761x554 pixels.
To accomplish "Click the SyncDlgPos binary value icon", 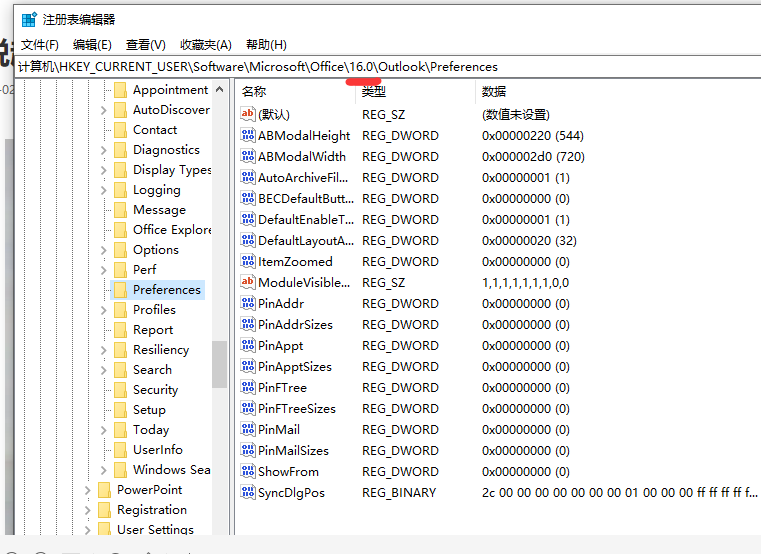I will coord(249,492).
